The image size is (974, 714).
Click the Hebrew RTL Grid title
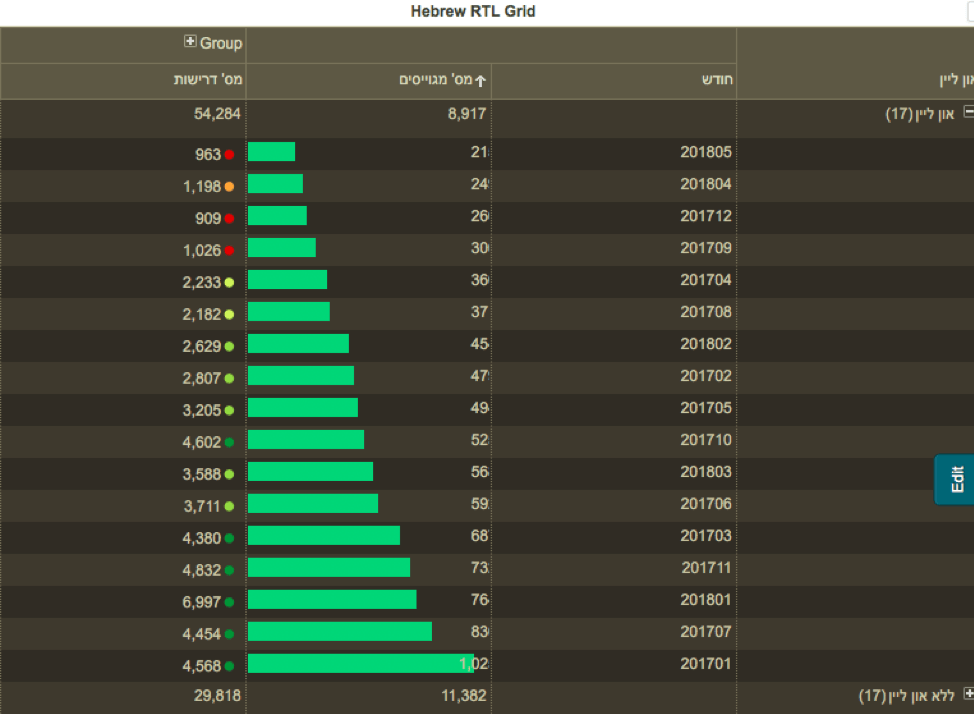tap(473, 12)
